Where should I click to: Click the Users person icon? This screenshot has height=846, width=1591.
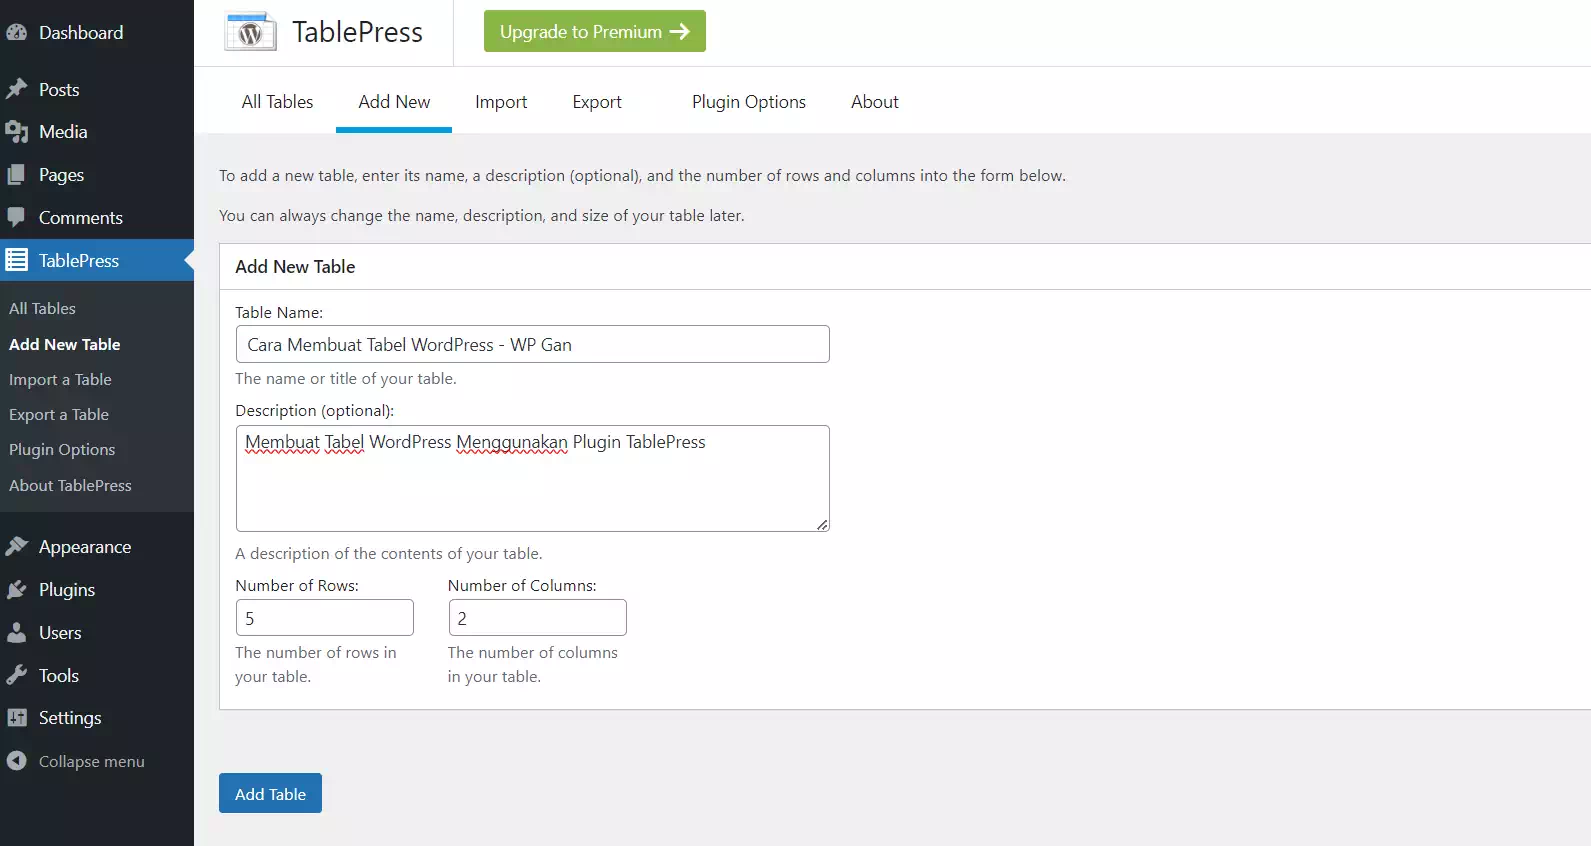16,632
